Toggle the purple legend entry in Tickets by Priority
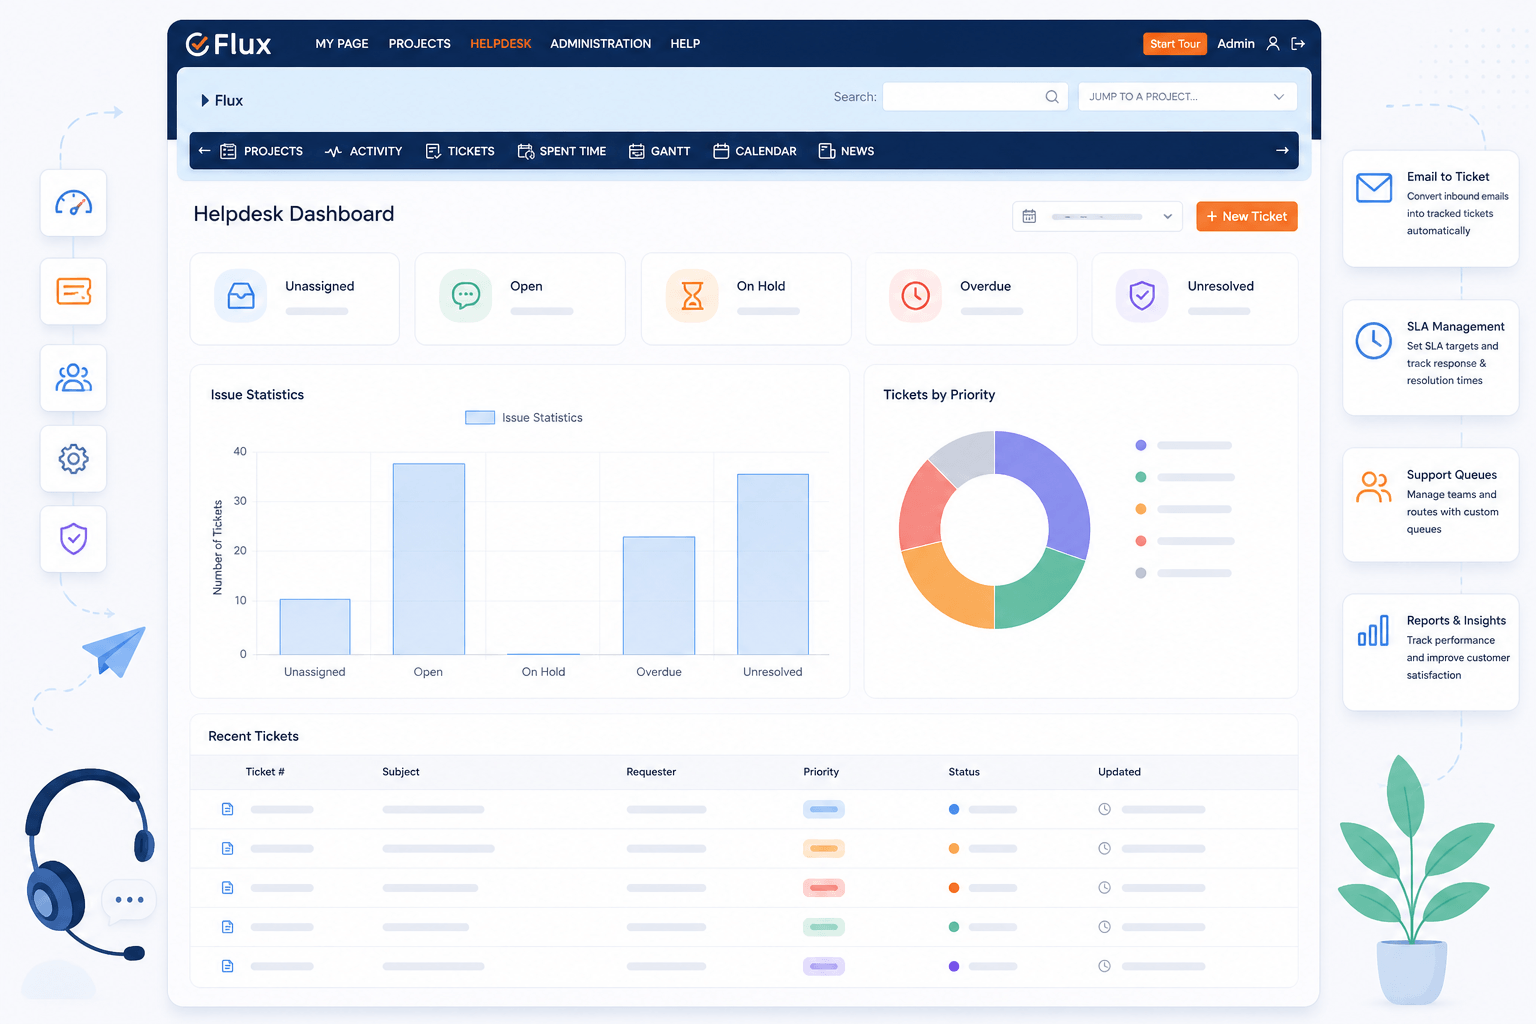Screen dimensions: 1536x1024 pyautogui.click(x=1184, y=445)
